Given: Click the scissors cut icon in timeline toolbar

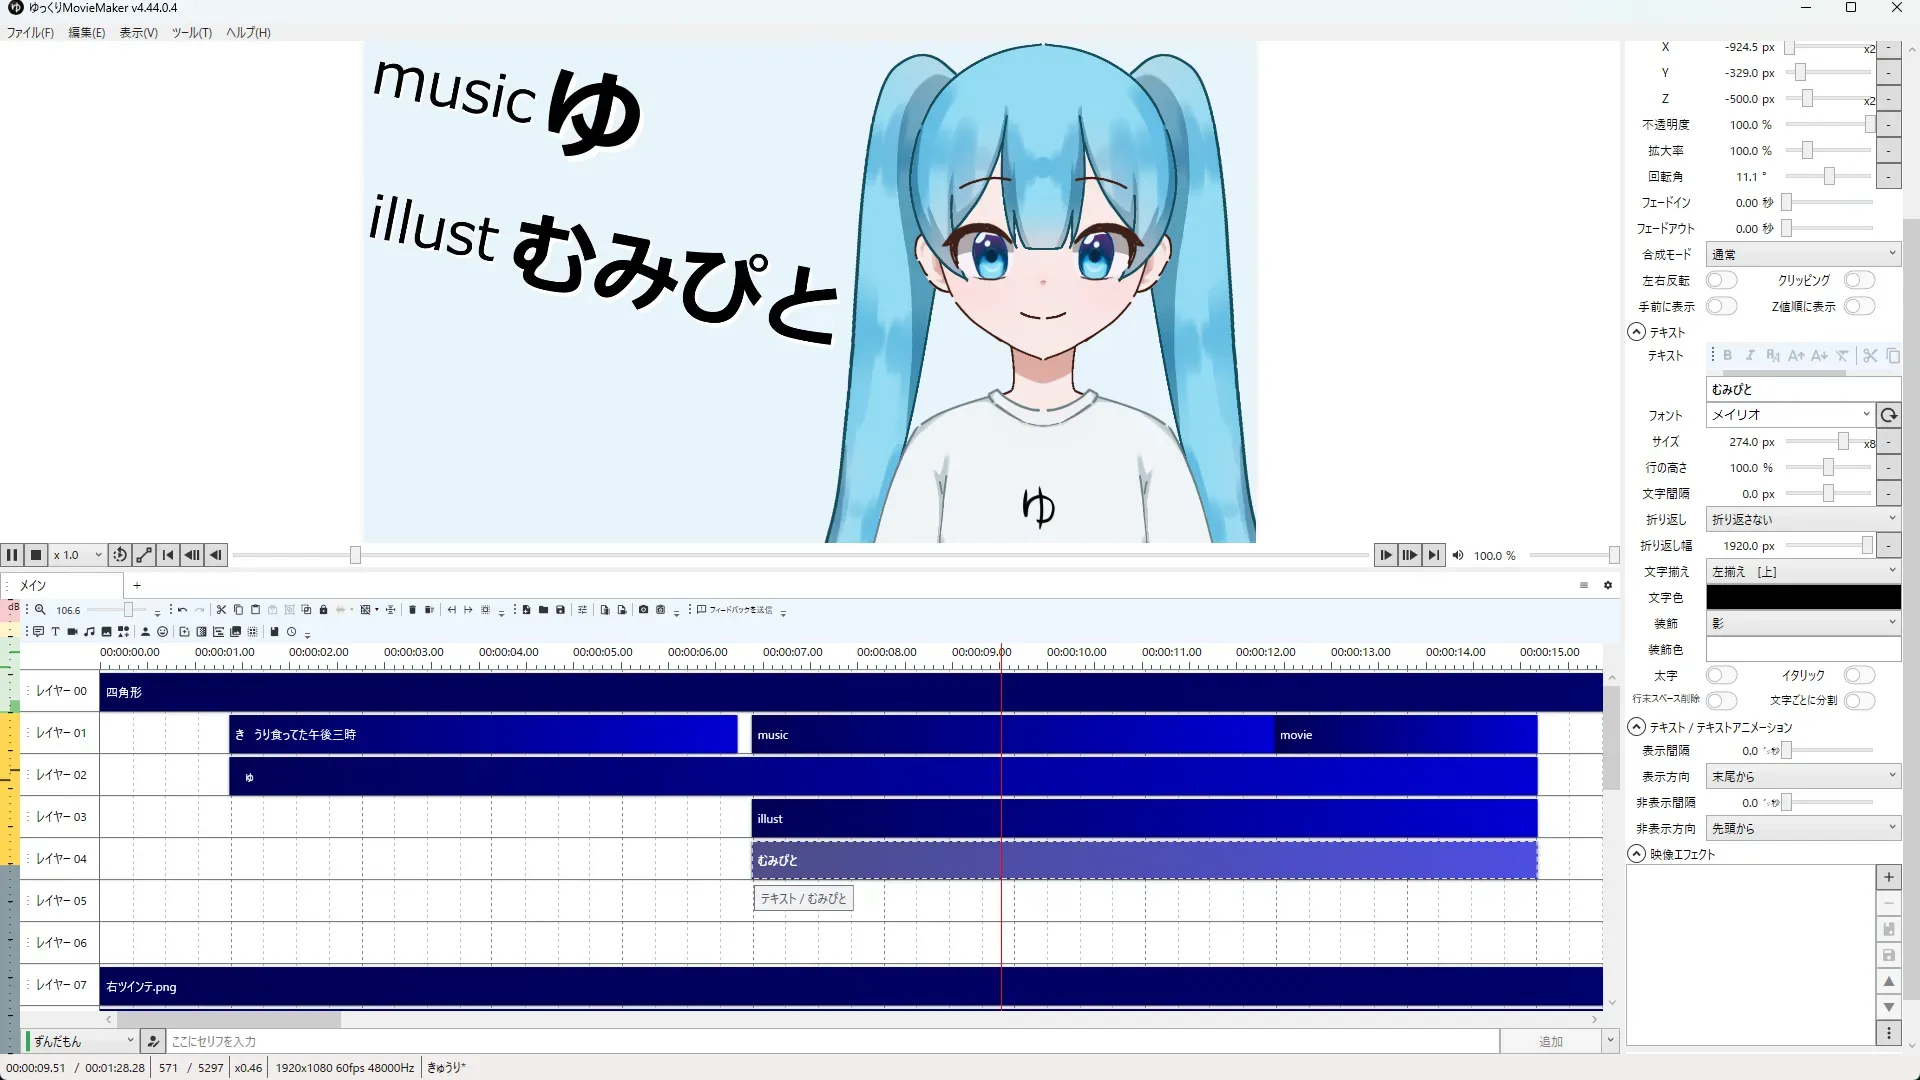Looking at the screenshot, I should (221, 609).
